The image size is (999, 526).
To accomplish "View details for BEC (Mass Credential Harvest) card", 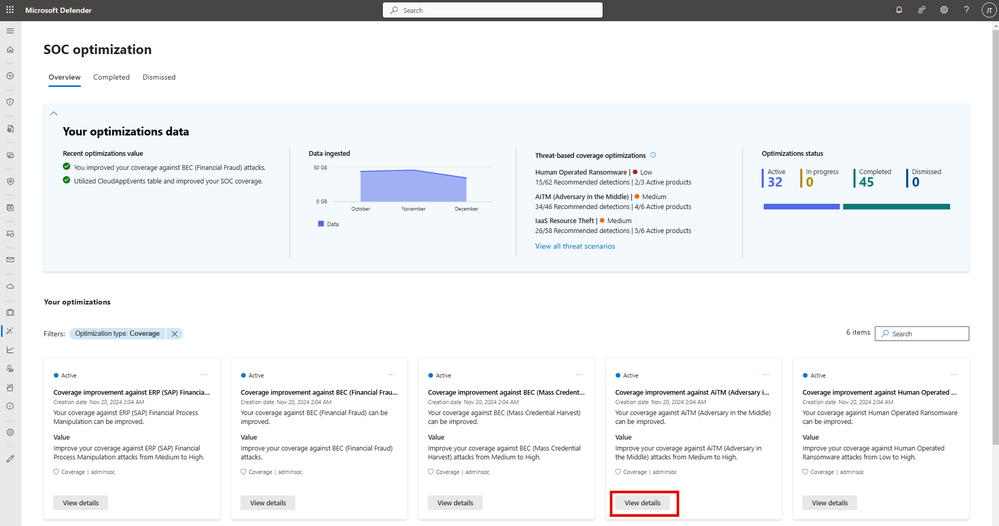I will [455, 503].
